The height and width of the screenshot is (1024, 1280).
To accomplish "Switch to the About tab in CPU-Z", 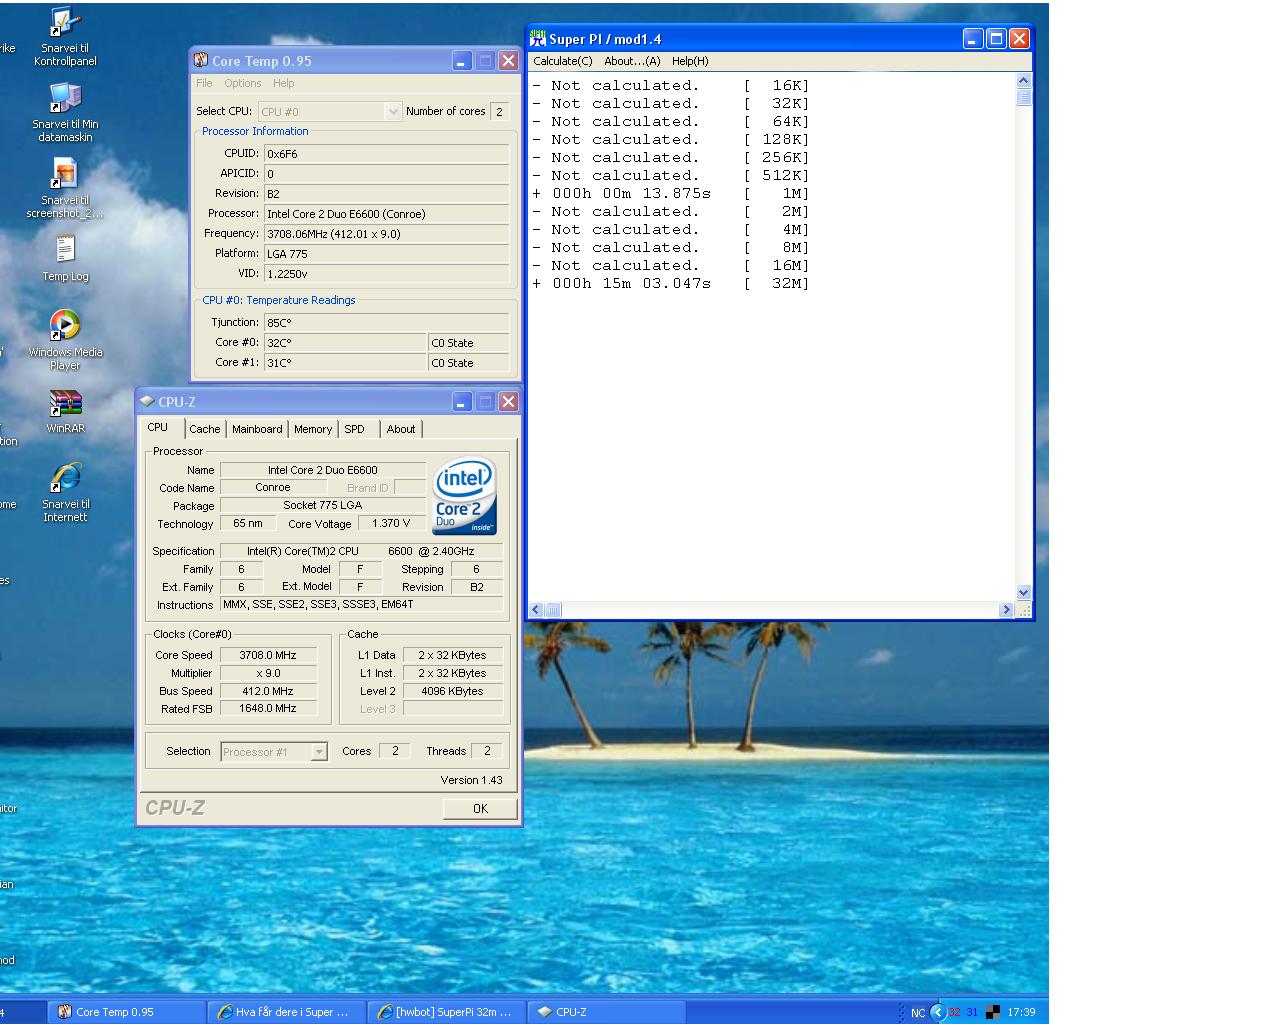I will point(401,429).
